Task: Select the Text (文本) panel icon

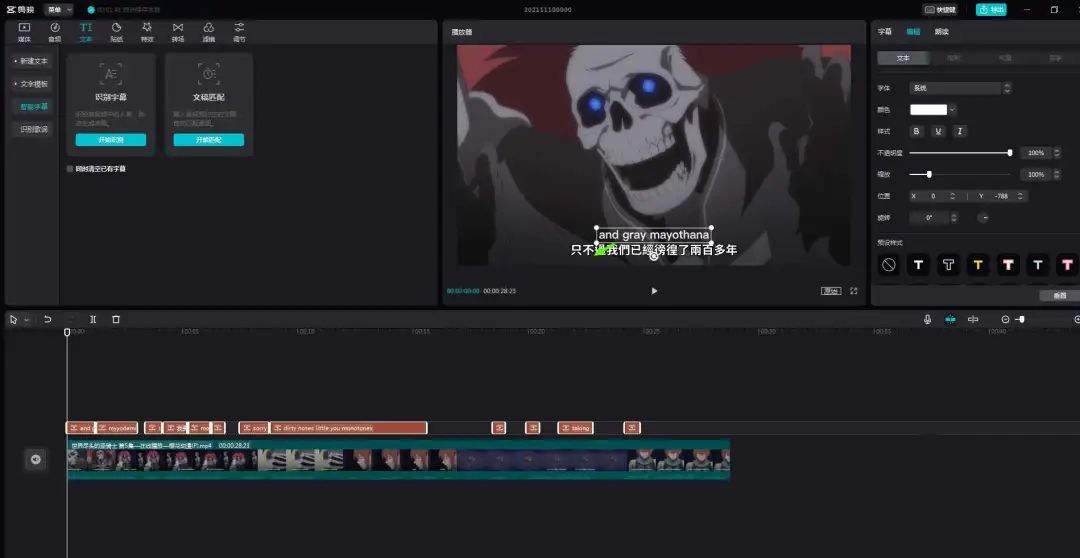Action: (x=85, y=32)
